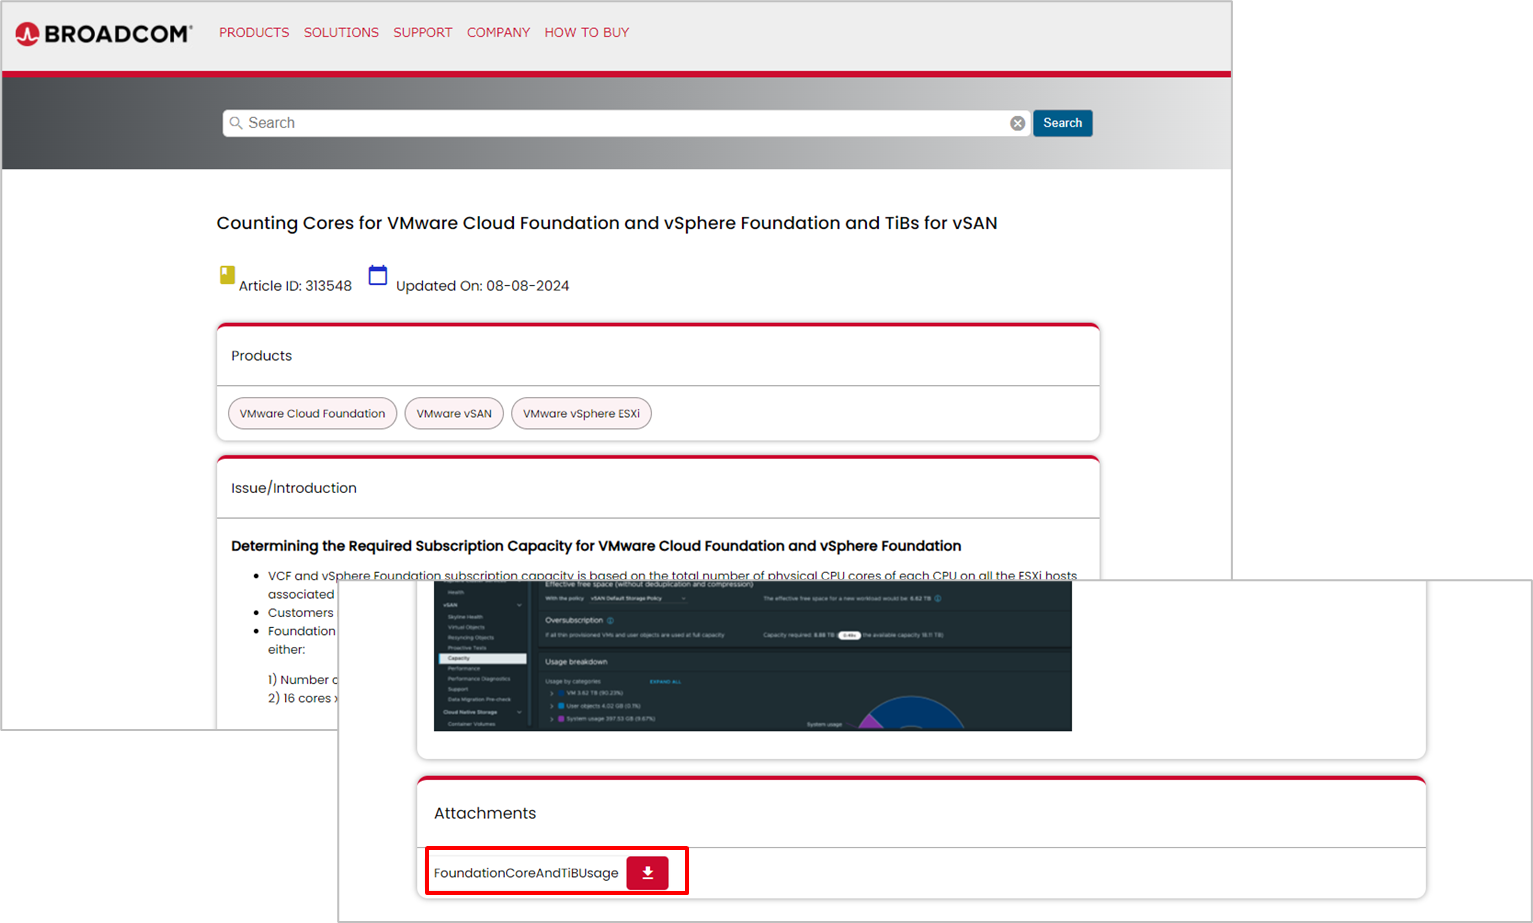Open the VMware vSphere ESXi product tag
The image size is (1533, 923).
tap(581, 414)
